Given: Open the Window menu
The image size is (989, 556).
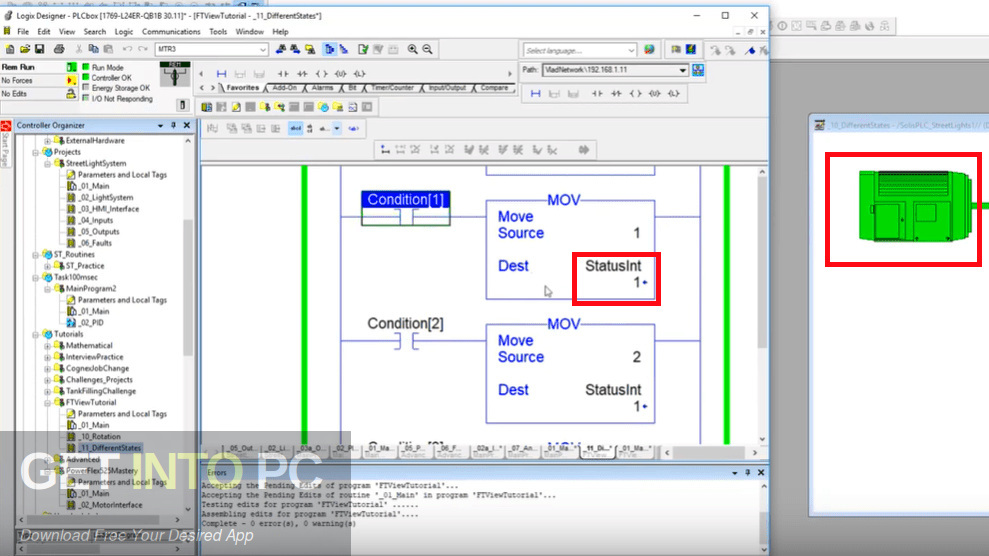Looking at the screenshot, I should pyautogui.click(x=249, y=32).
